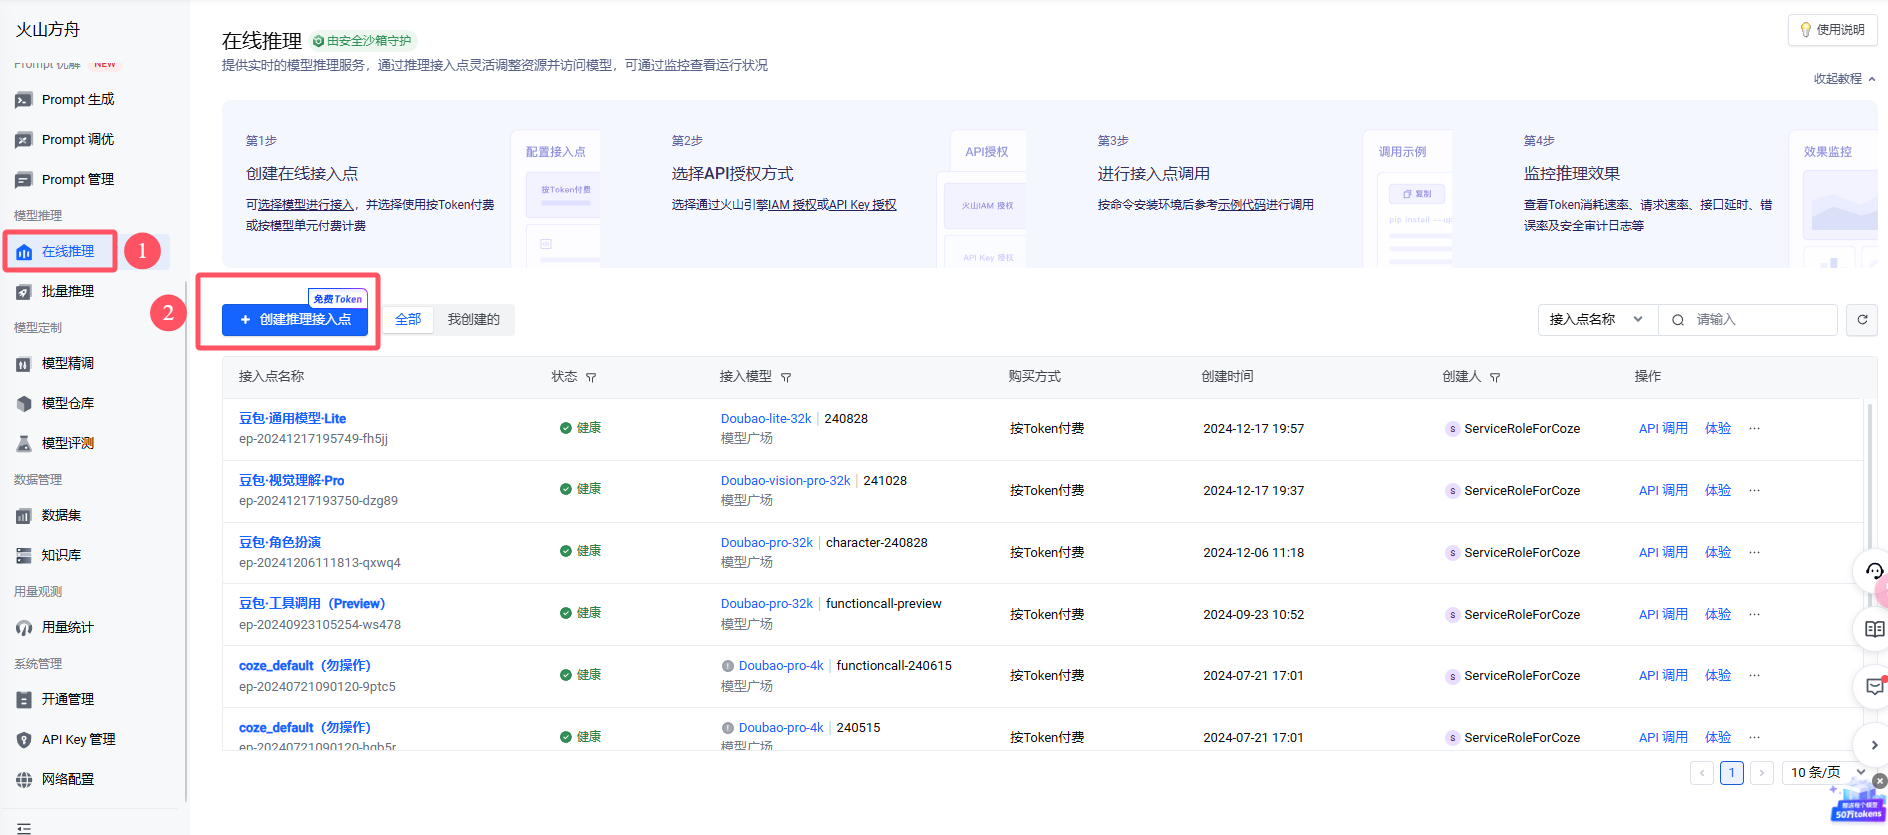The width and height of the screenshot is (1888, 835).
Task: Click the 创建推理接入点 button
Action: (295, 320)
